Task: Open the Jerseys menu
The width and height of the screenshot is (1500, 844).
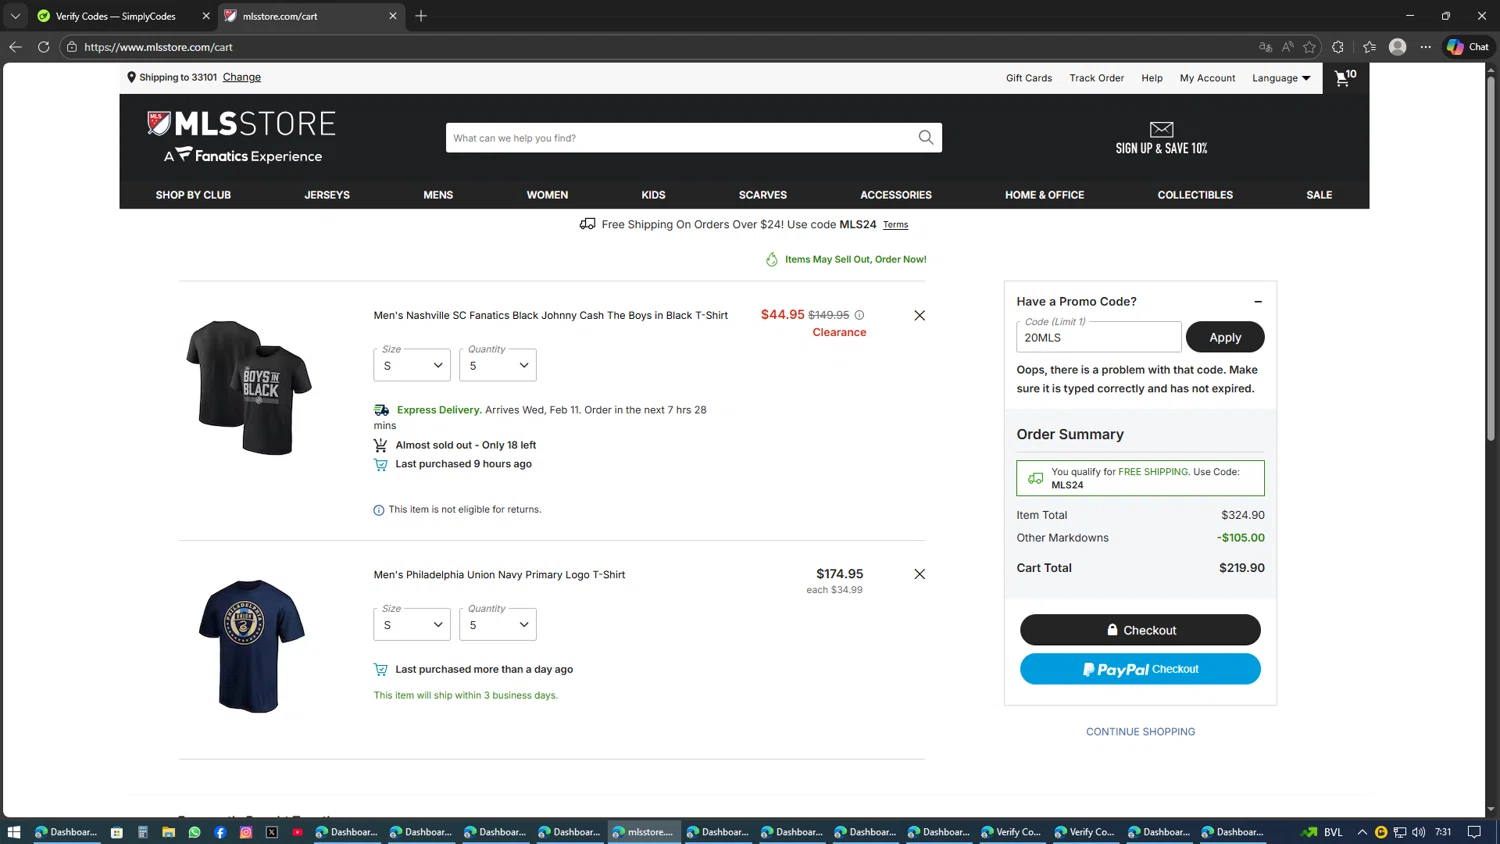Action: point(327,195)
